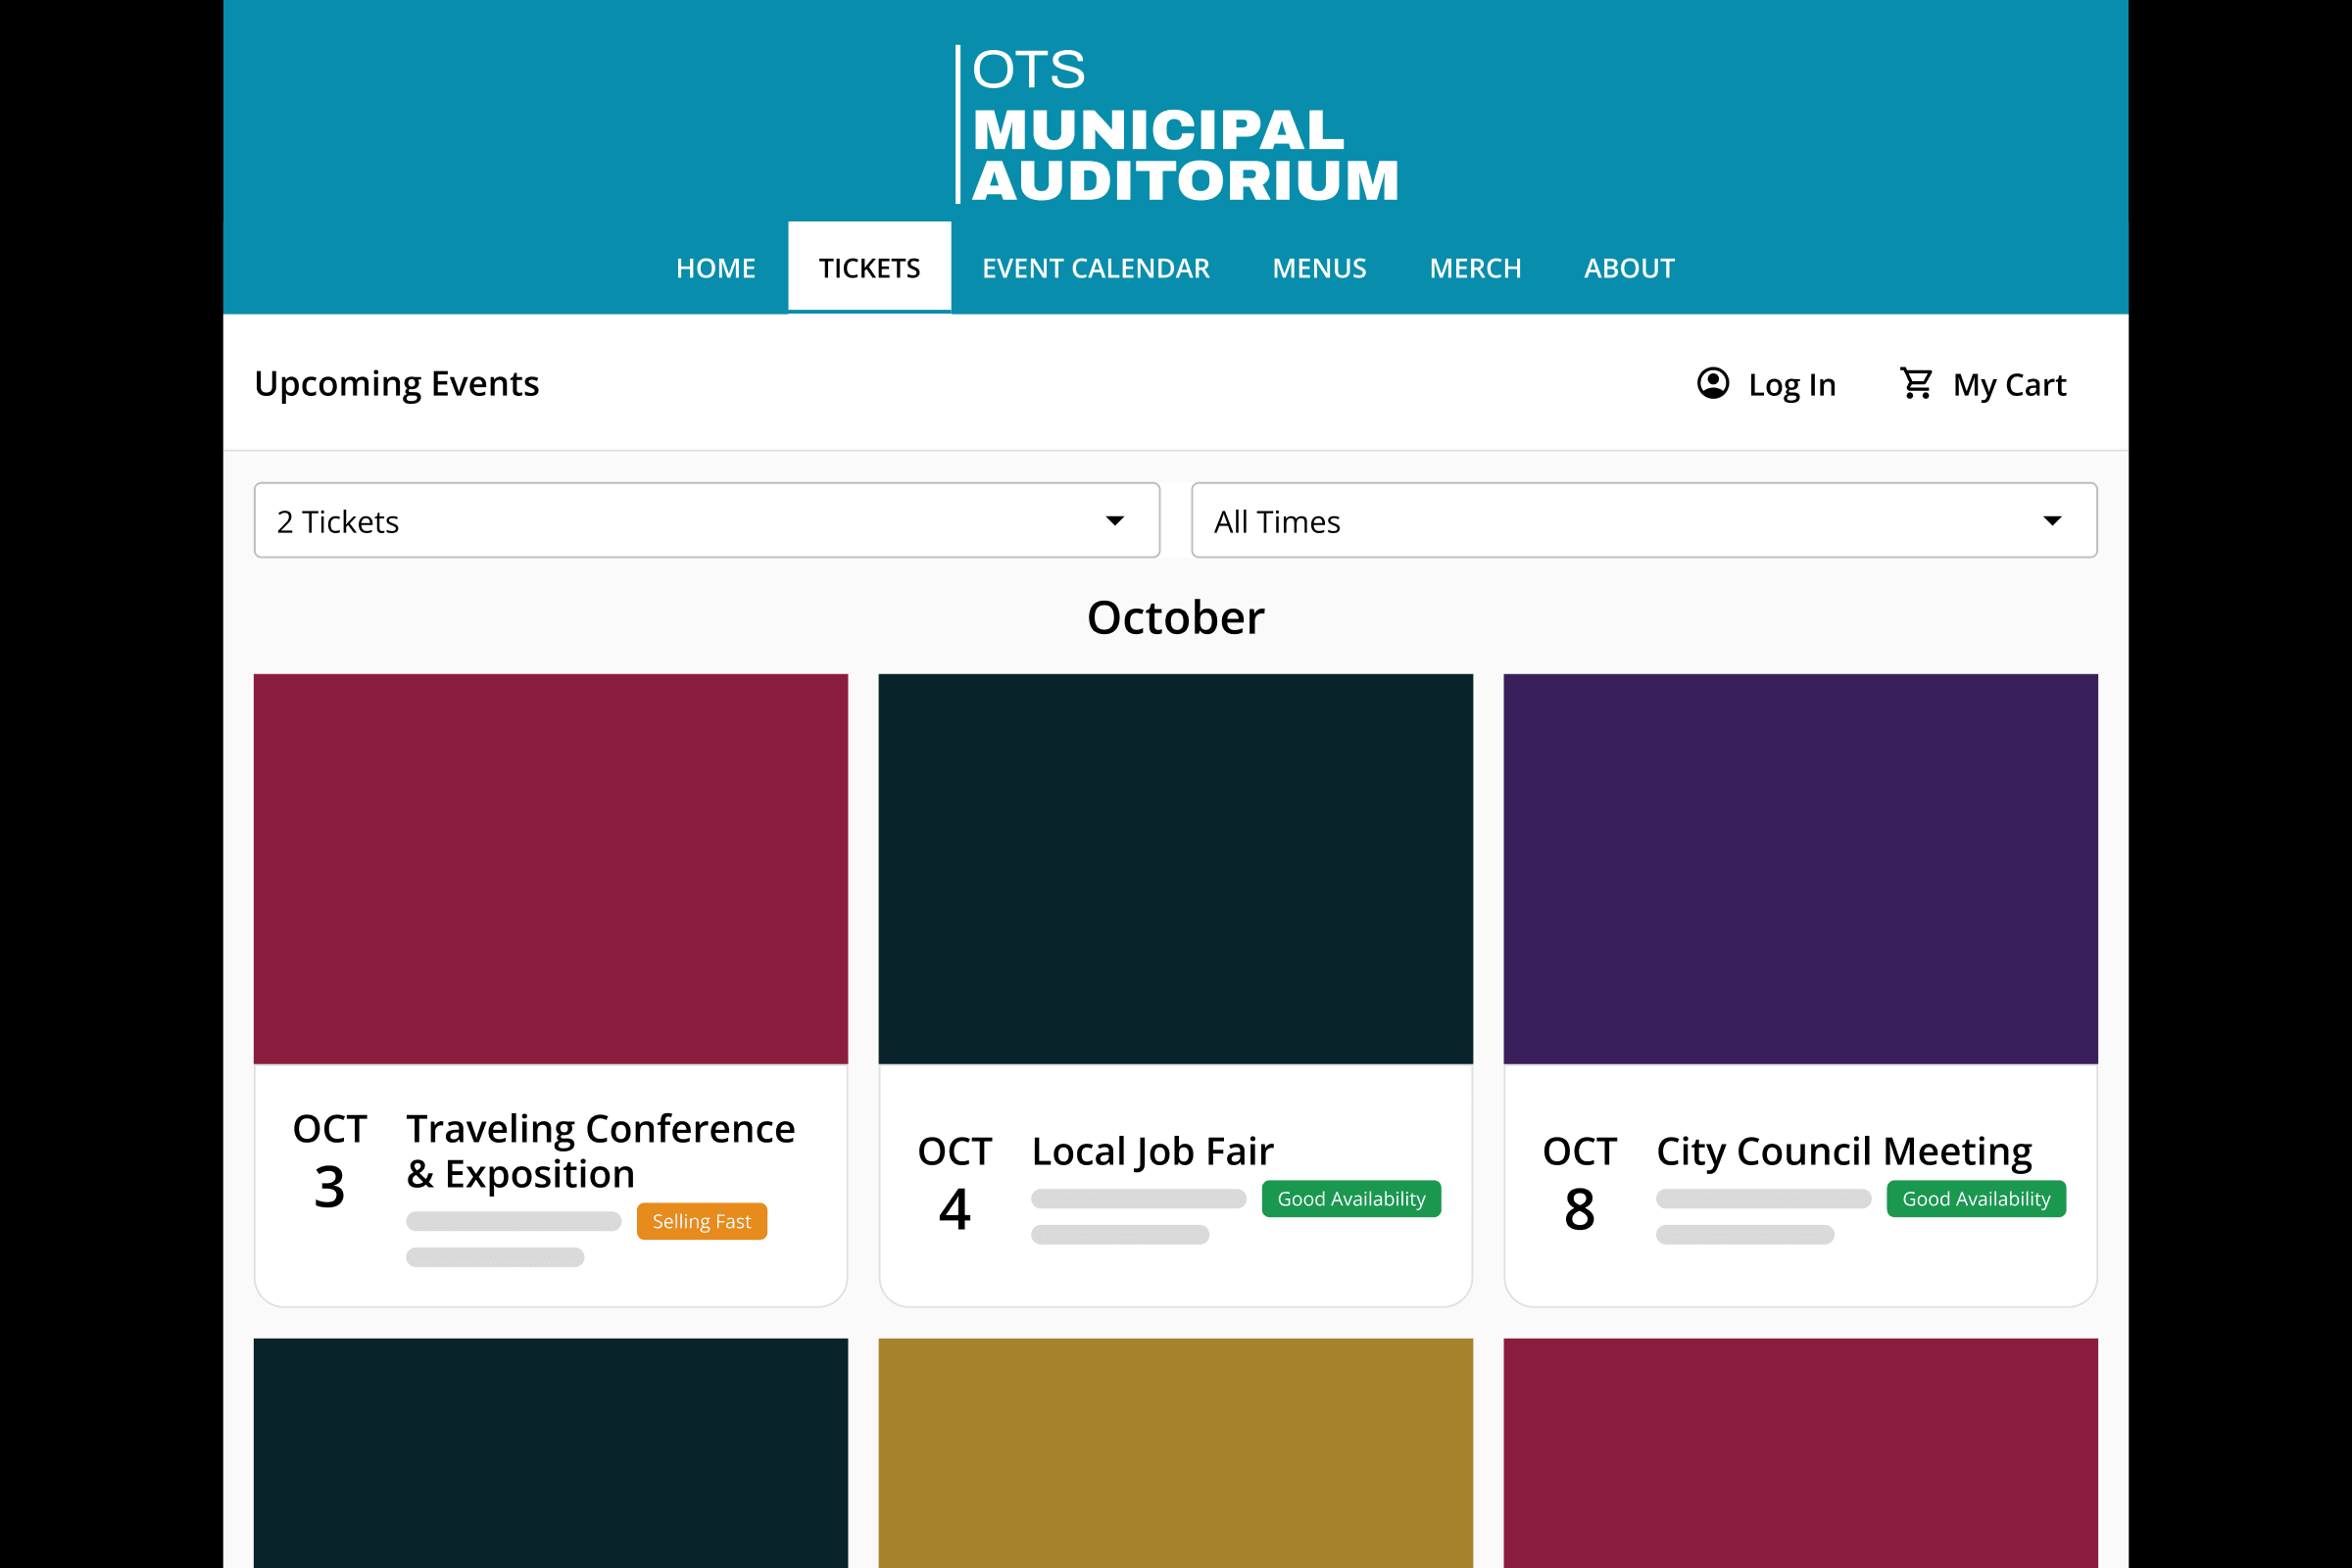Open the Traveling Conference & Exposition event title

[600, 1151]
